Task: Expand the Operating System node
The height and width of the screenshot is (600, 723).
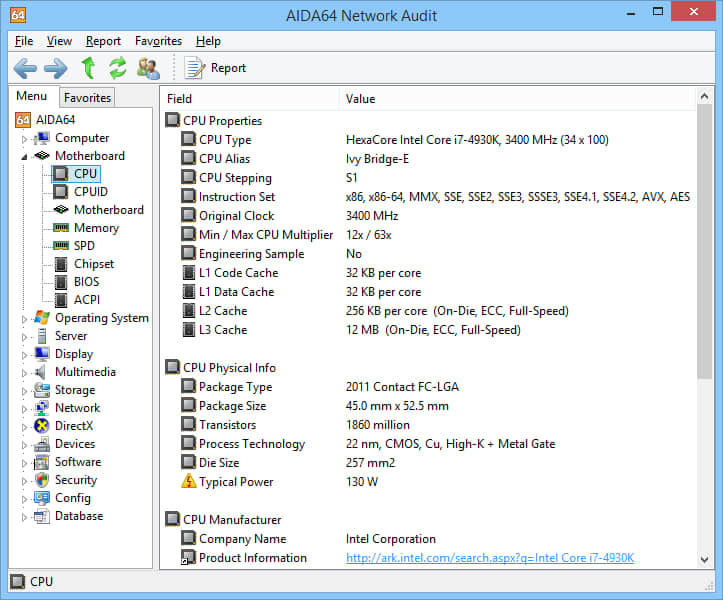Action: coord(24,319)
